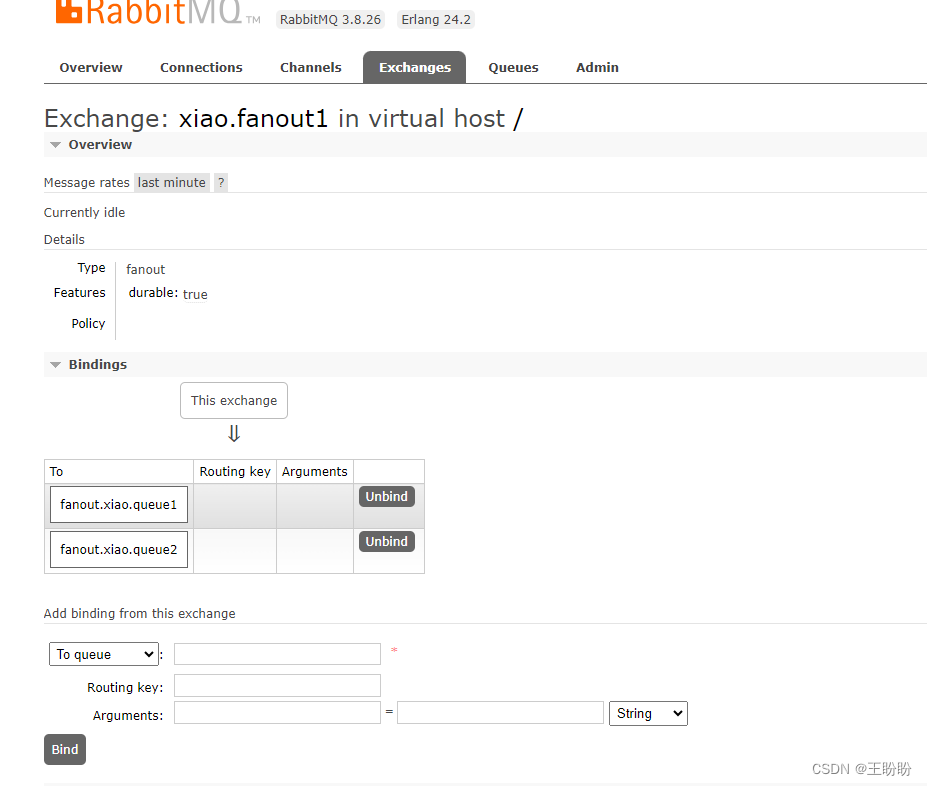Click the Bind button
This screenshot has height=786, width=927.
pyautogui.click(x=65, y=749)
